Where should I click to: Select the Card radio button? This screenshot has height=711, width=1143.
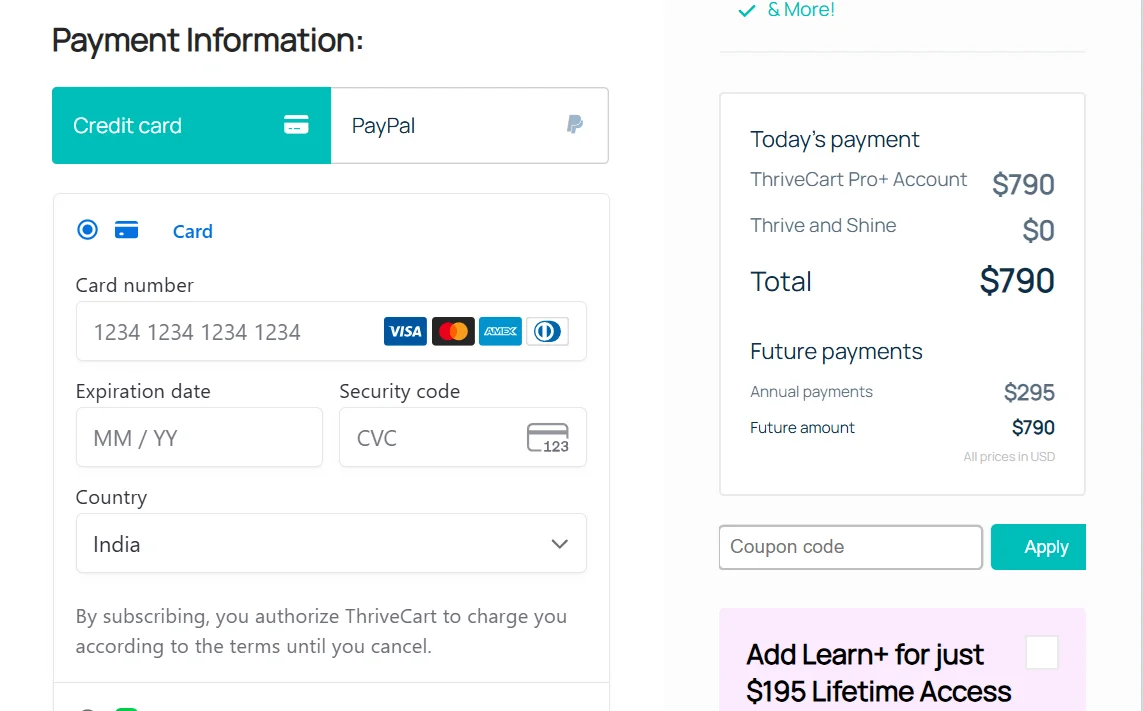tap(88, 230)
